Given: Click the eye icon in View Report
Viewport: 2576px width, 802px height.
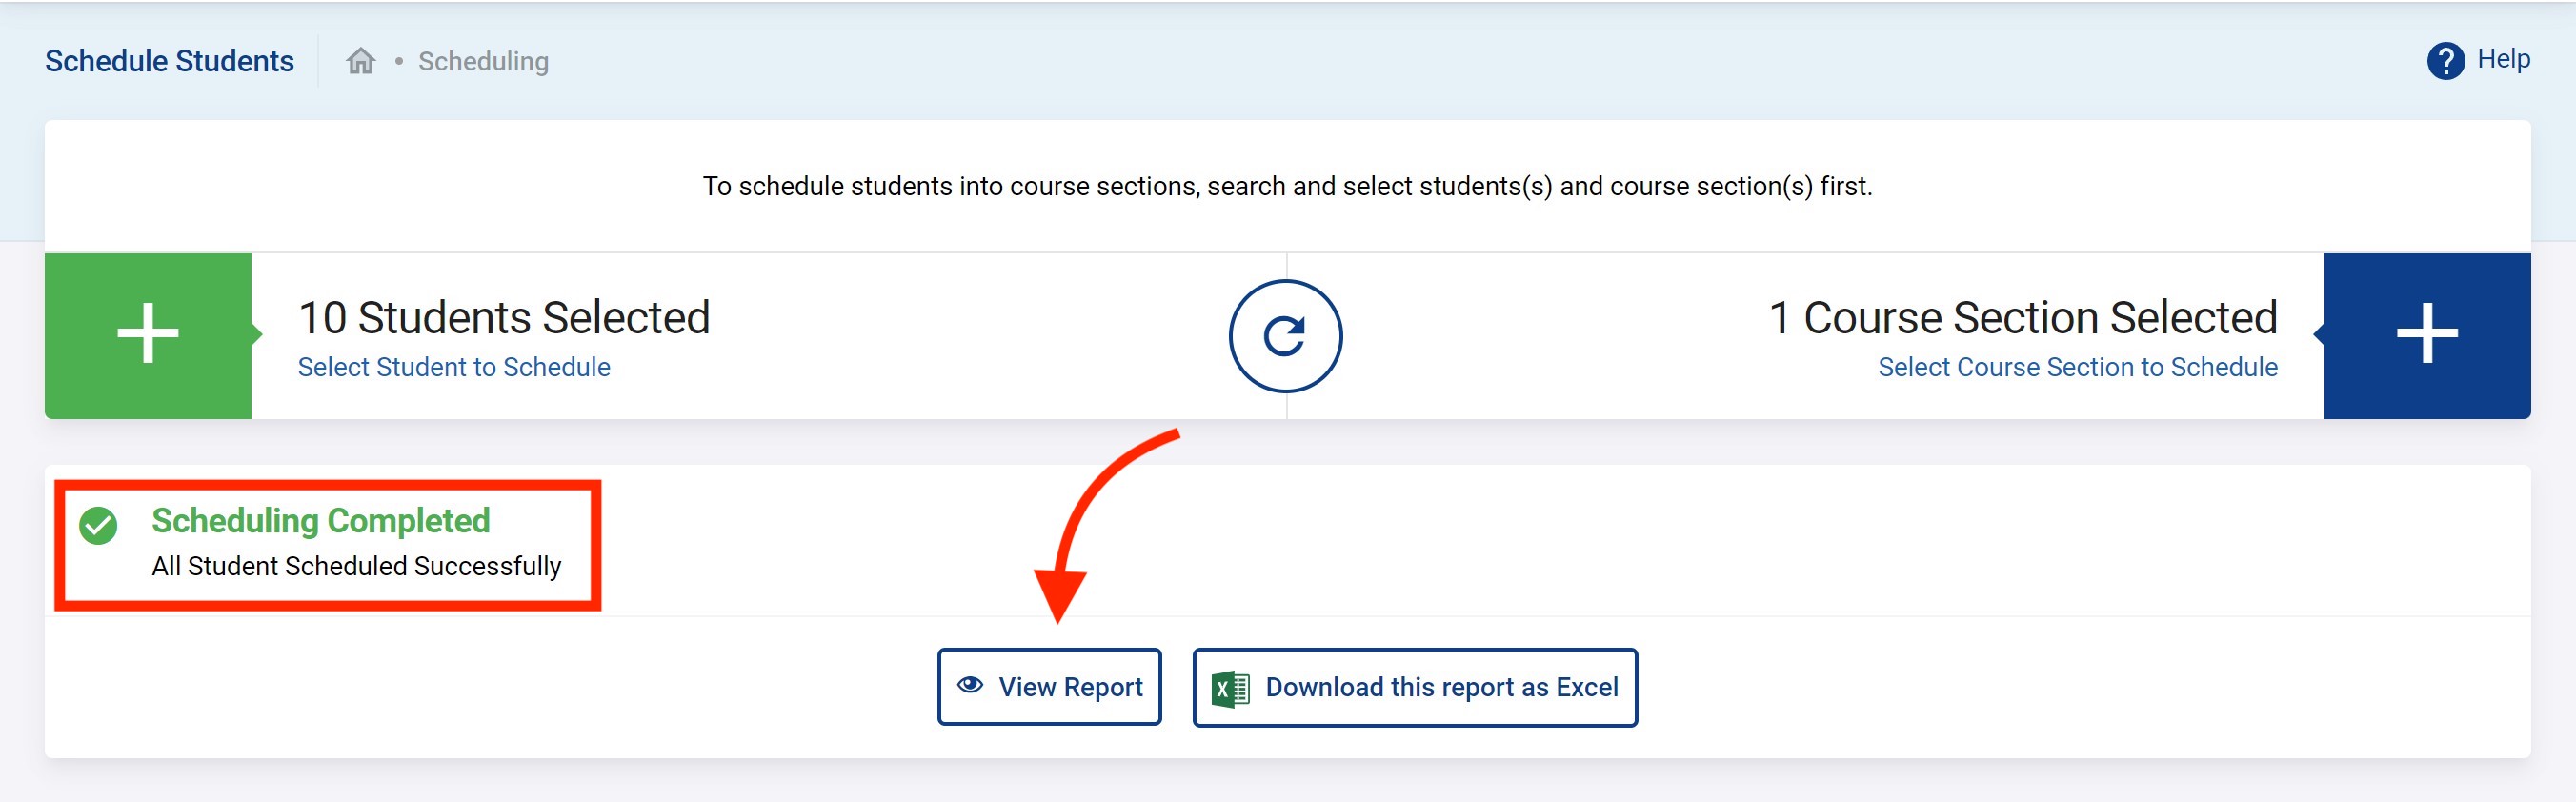Looking at the screenshot, I should (x=969, y=686).
